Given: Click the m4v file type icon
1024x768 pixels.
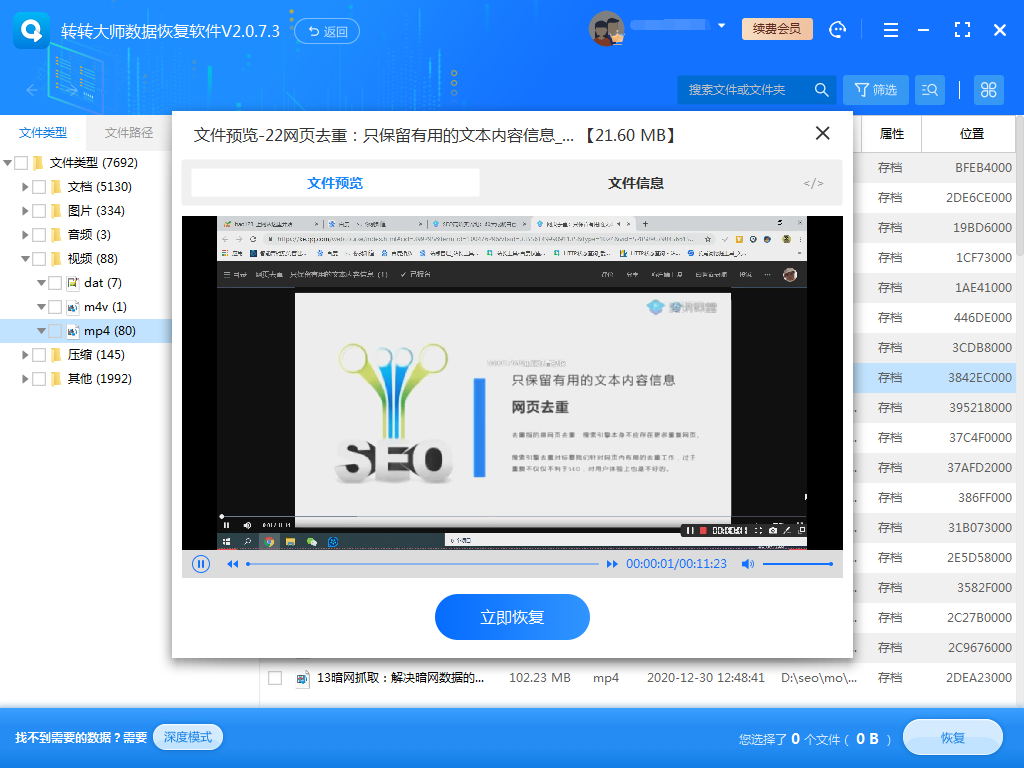Looking at the screenshot, I should pyautogui.click(x=73, y=307).
